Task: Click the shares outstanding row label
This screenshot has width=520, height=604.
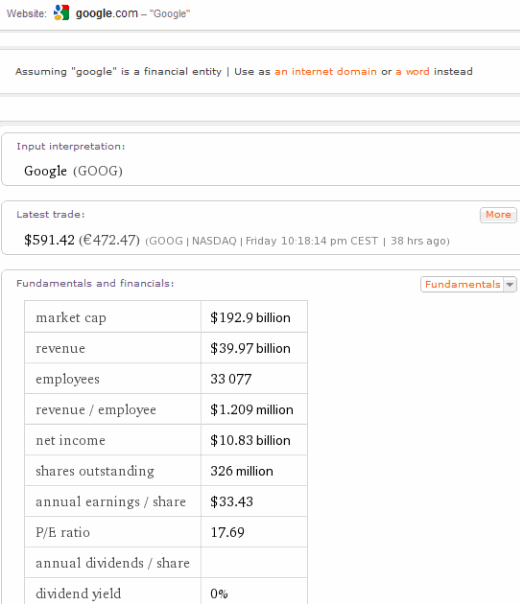Action: [x=95, y=471]
